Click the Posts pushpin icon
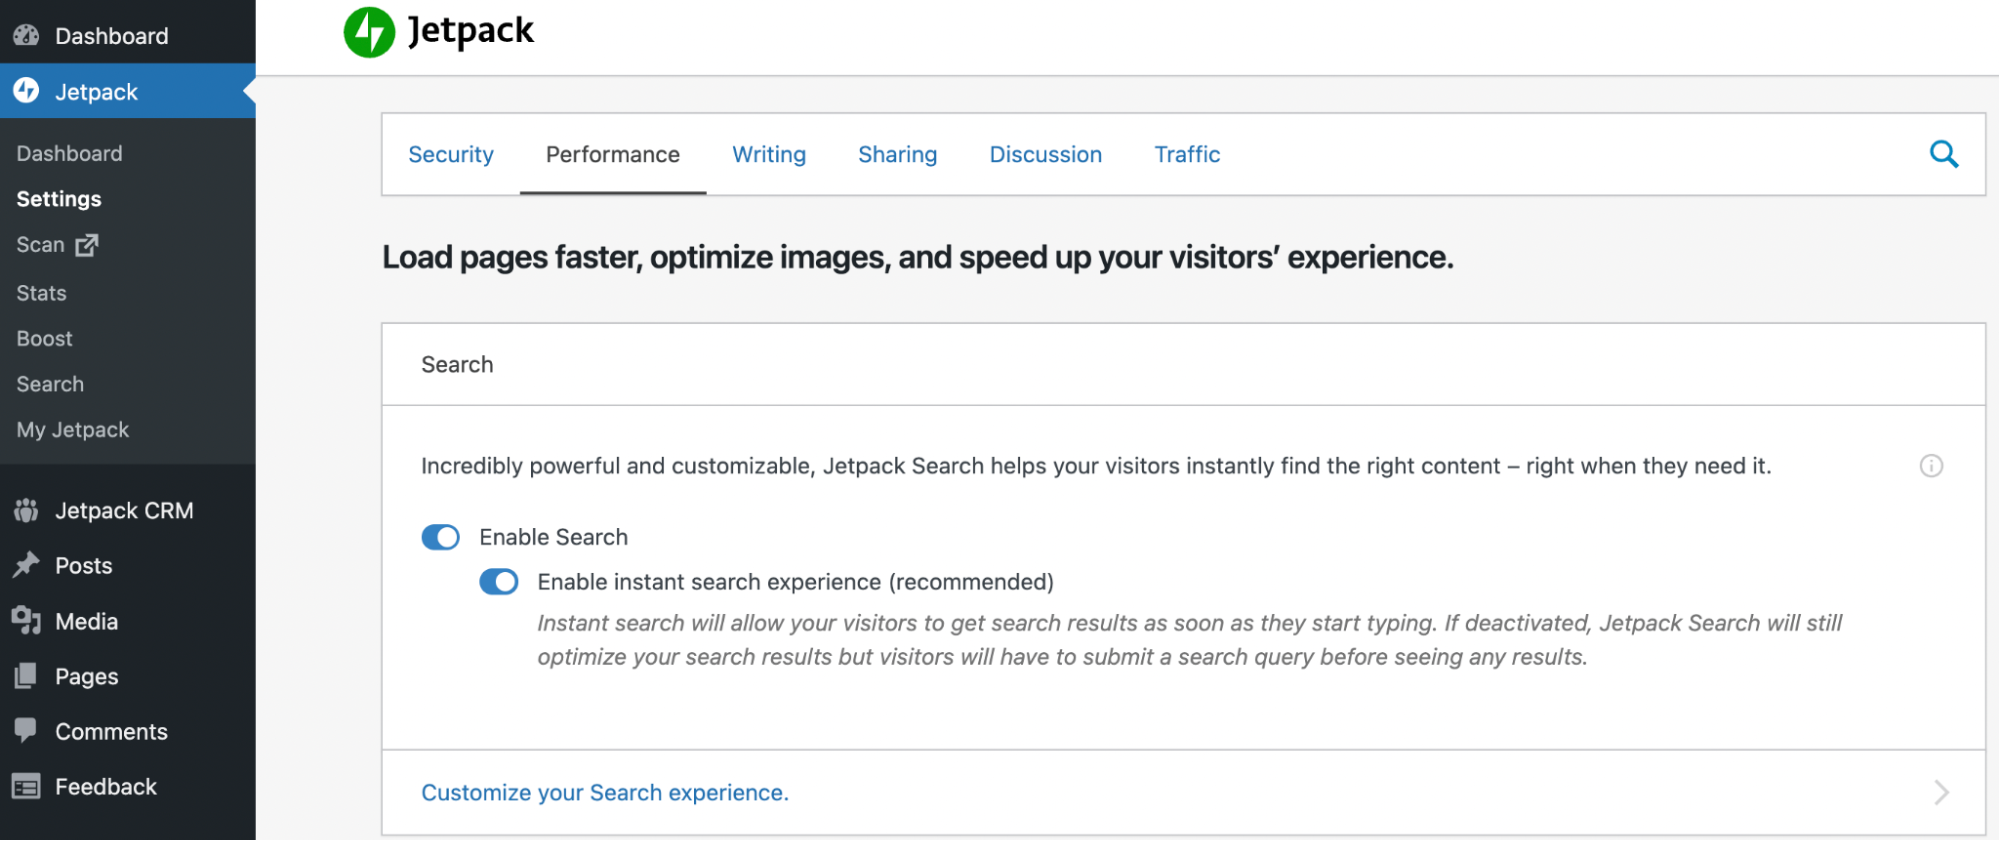This screenshot has width=1999, height=841. tap(26, 566)
